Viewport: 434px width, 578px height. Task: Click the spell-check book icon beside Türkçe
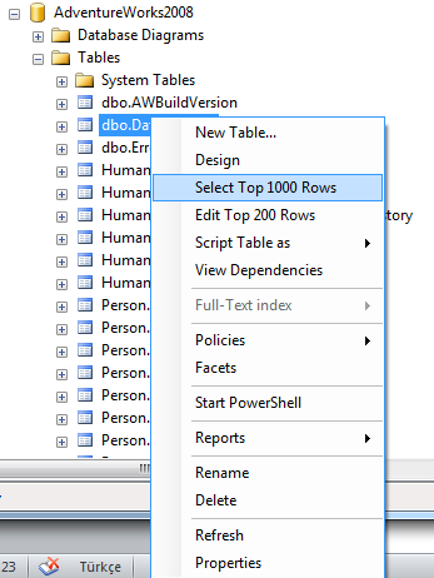(49, 567)
